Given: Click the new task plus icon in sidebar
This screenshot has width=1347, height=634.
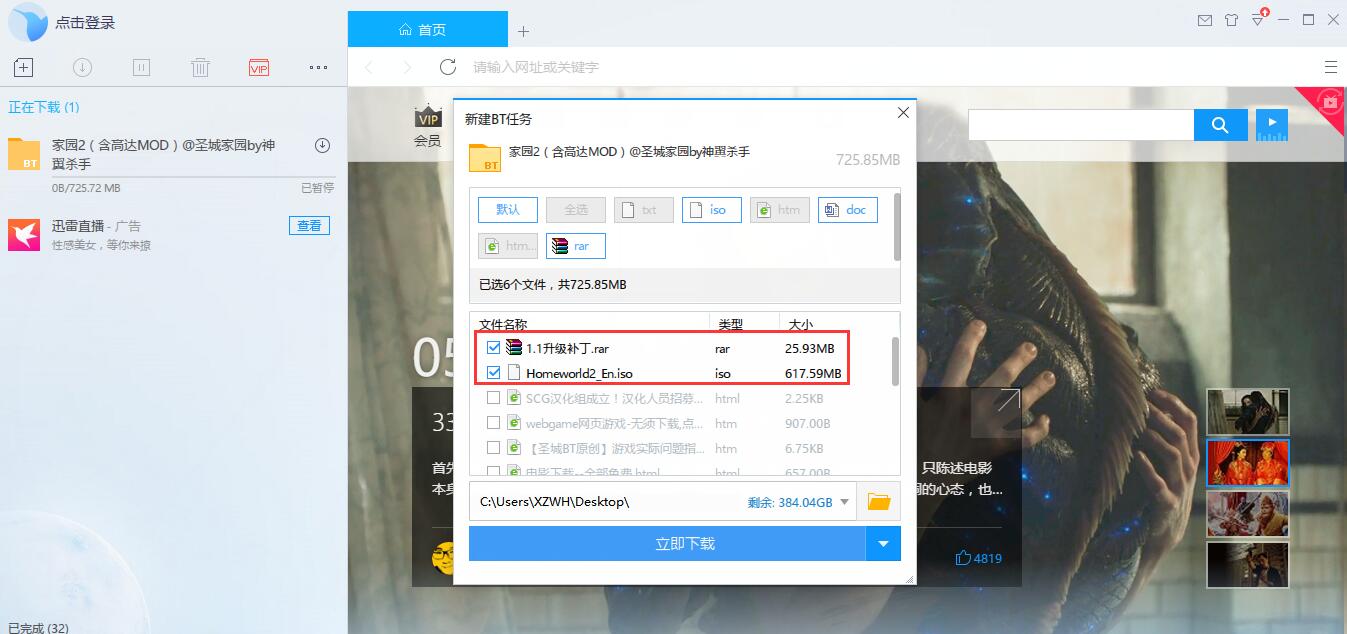Looking at the screenshot, I should pos(24,68).
